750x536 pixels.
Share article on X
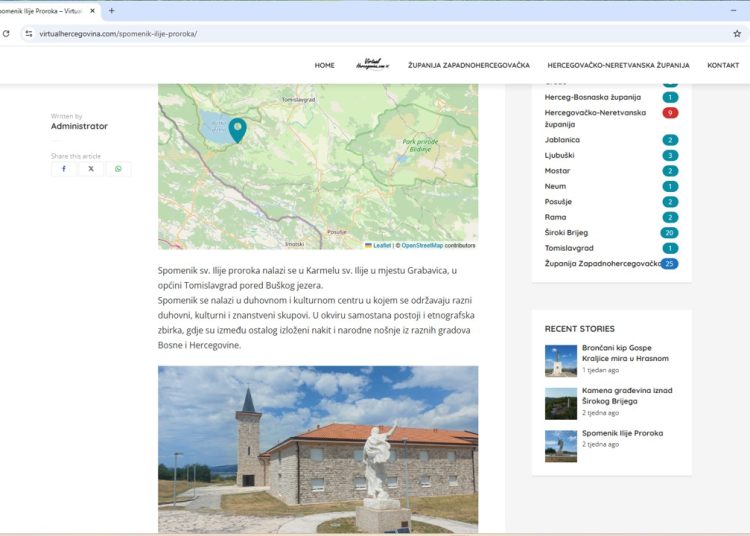pyautogui.click(x=91, y=169)
